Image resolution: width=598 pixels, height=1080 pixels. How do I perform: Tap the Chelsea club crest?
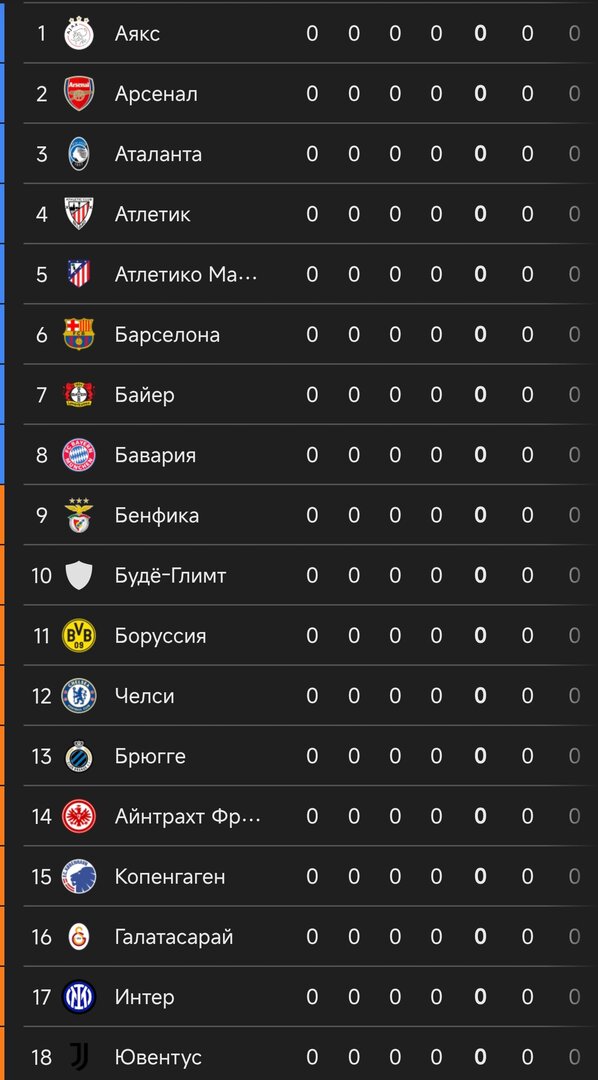79,696
